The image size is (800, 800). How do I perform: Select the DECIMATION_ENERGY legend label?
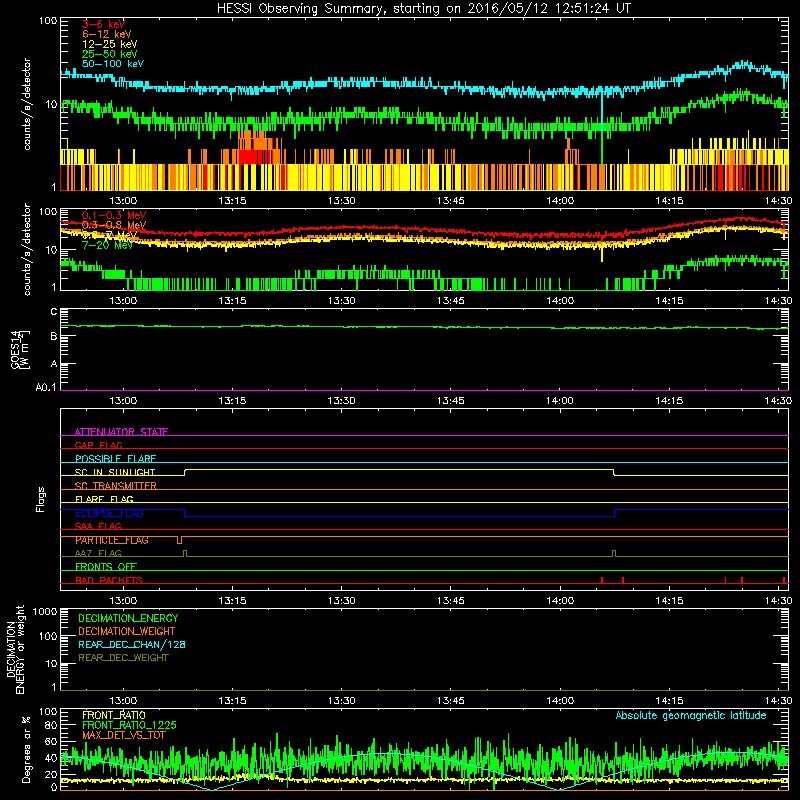pos(128,618)
